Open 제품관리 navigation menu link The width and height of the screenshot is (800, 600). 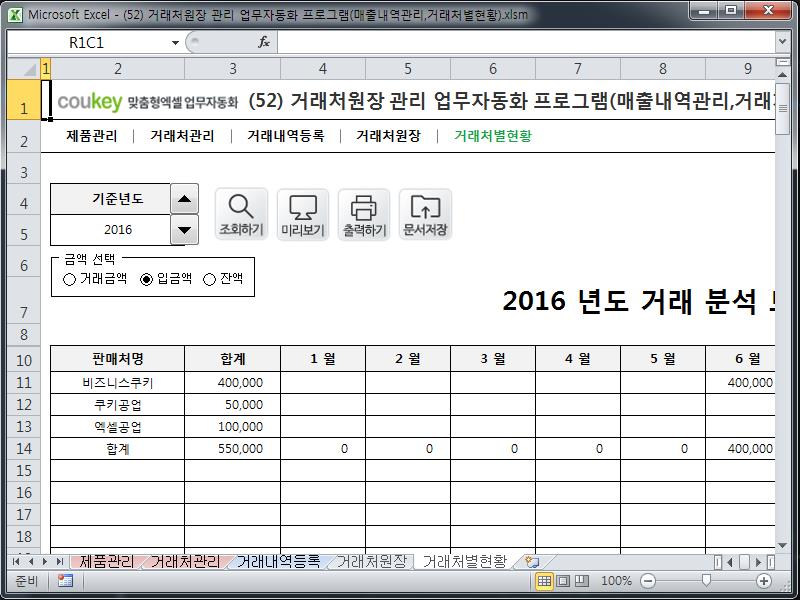(x=92, y=136)
